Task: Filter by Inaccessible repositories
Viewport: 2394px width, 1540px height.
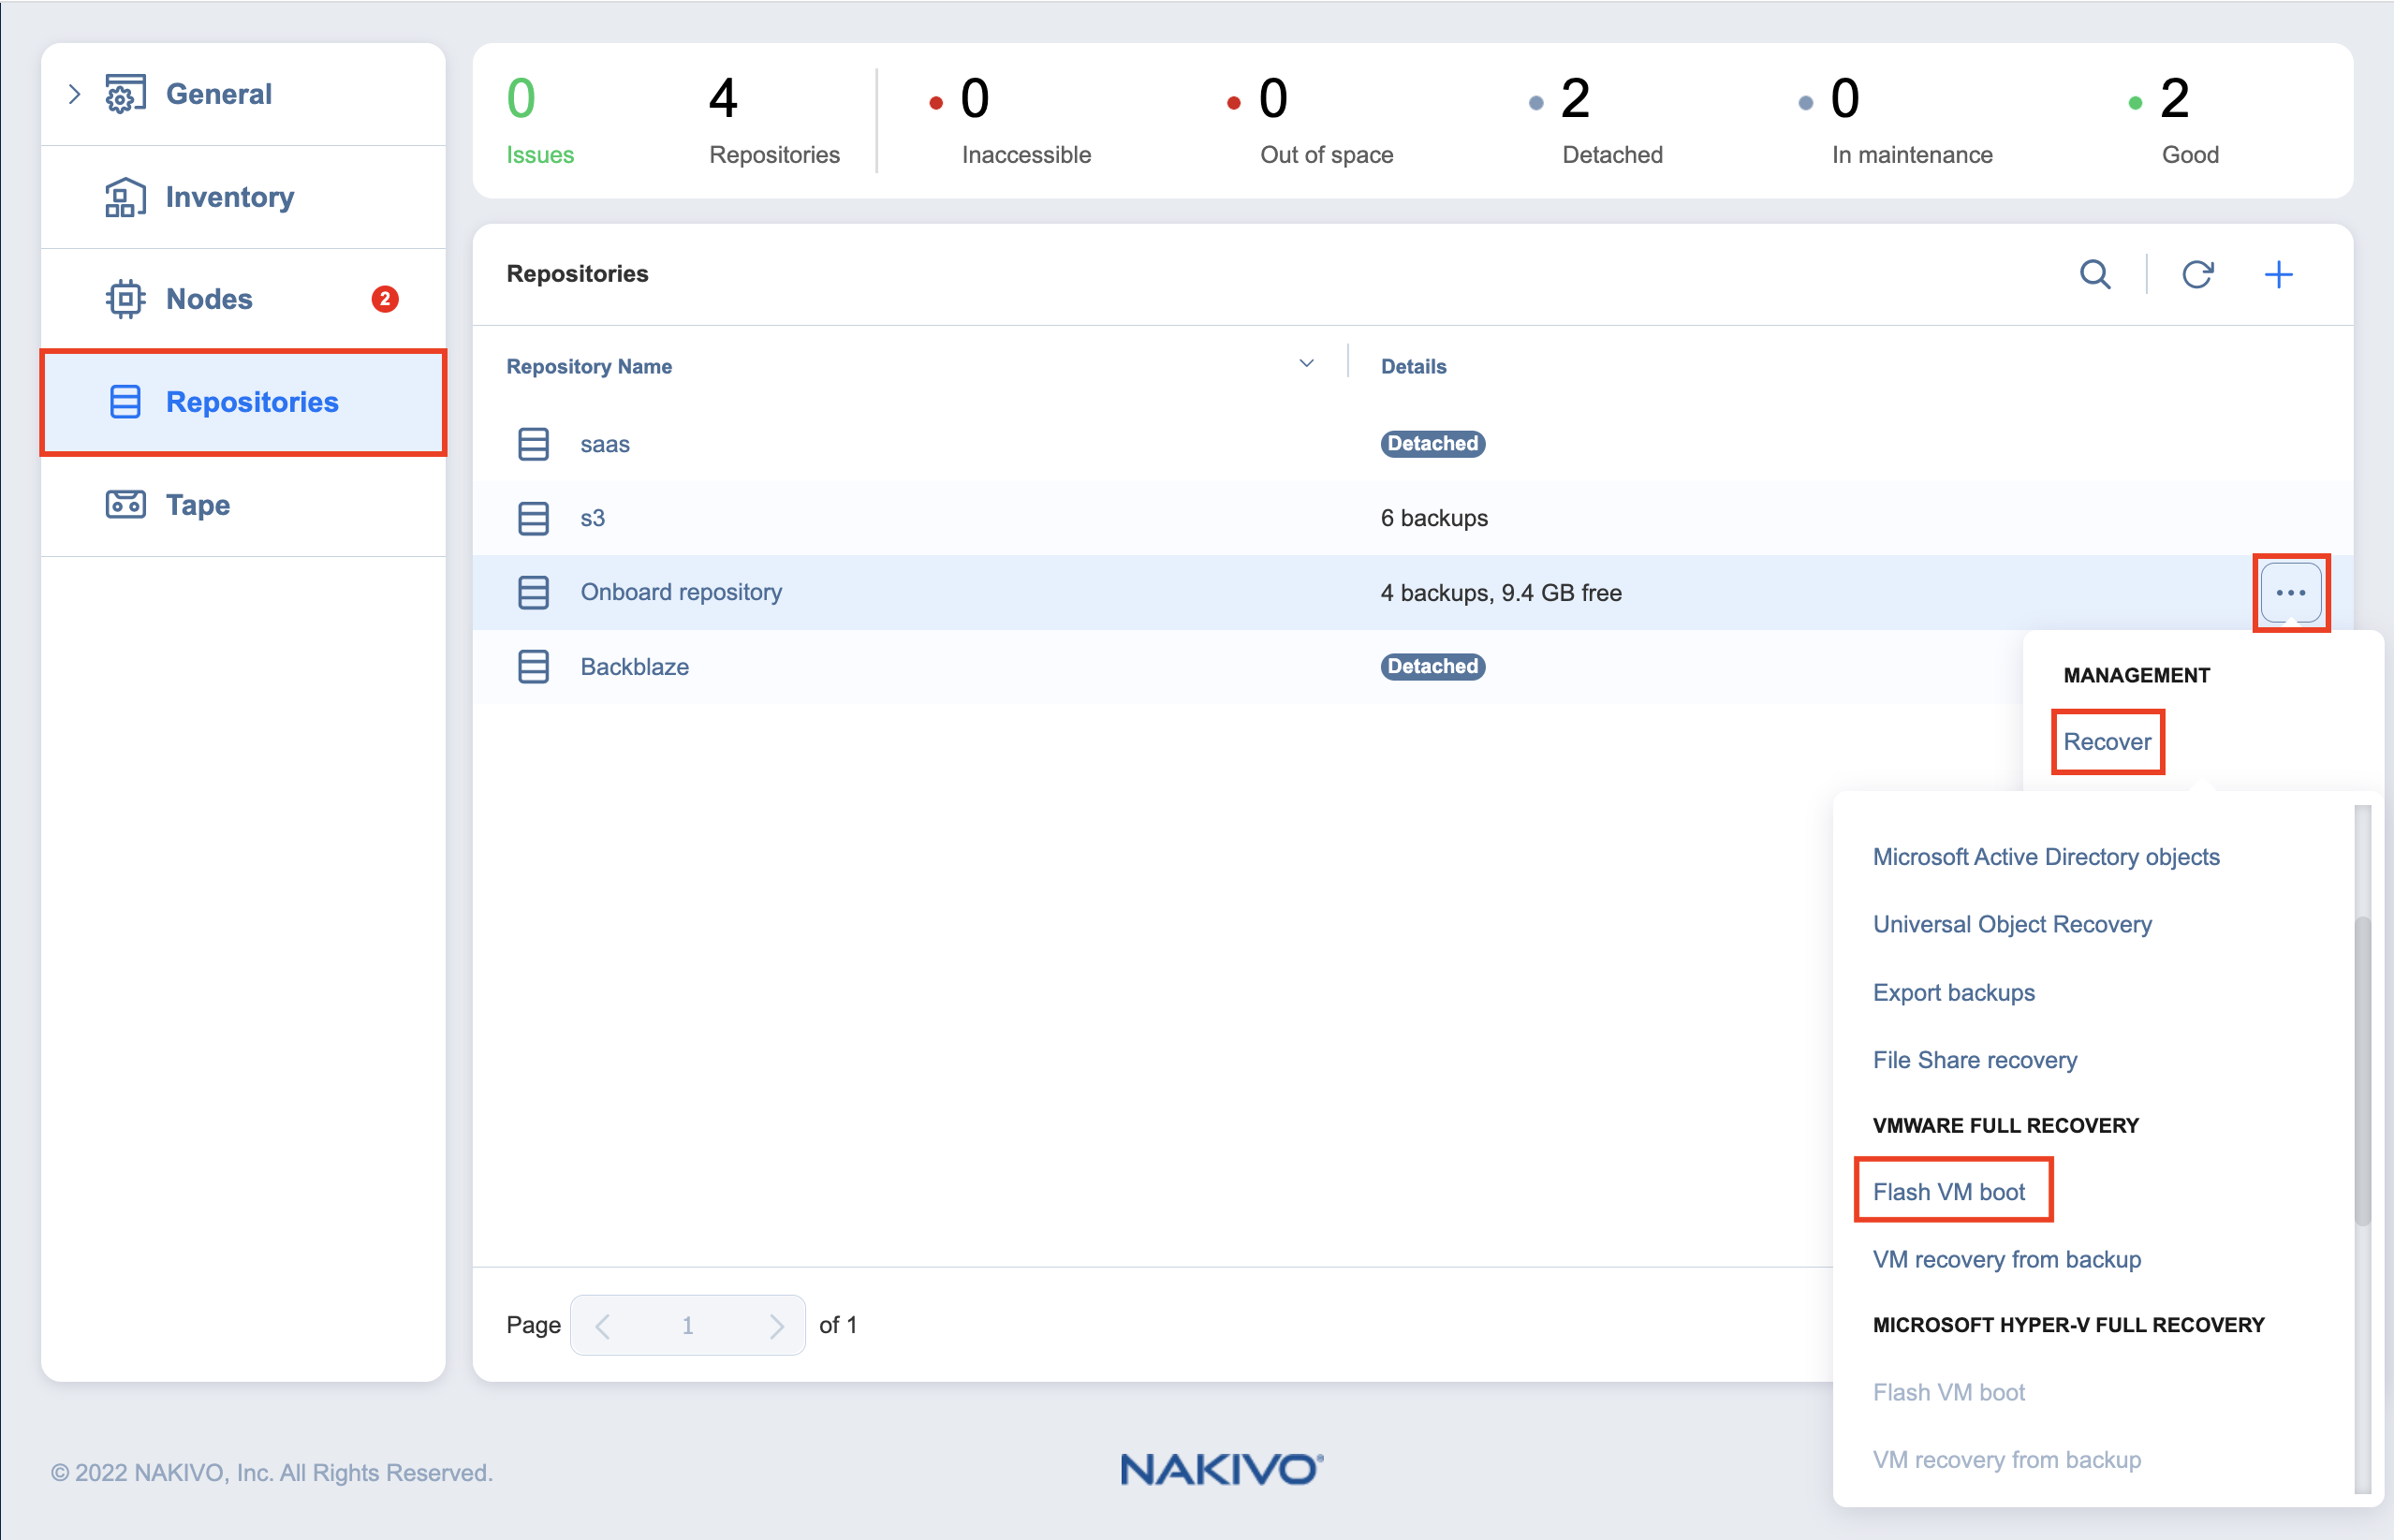Action: [1010, 121]
